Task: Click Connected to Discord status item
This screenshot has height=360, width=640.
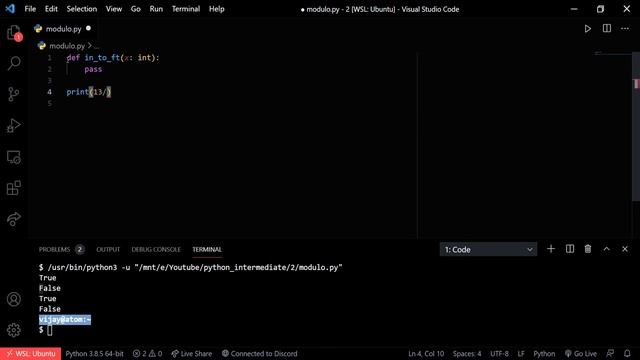Action: [260, 353]
